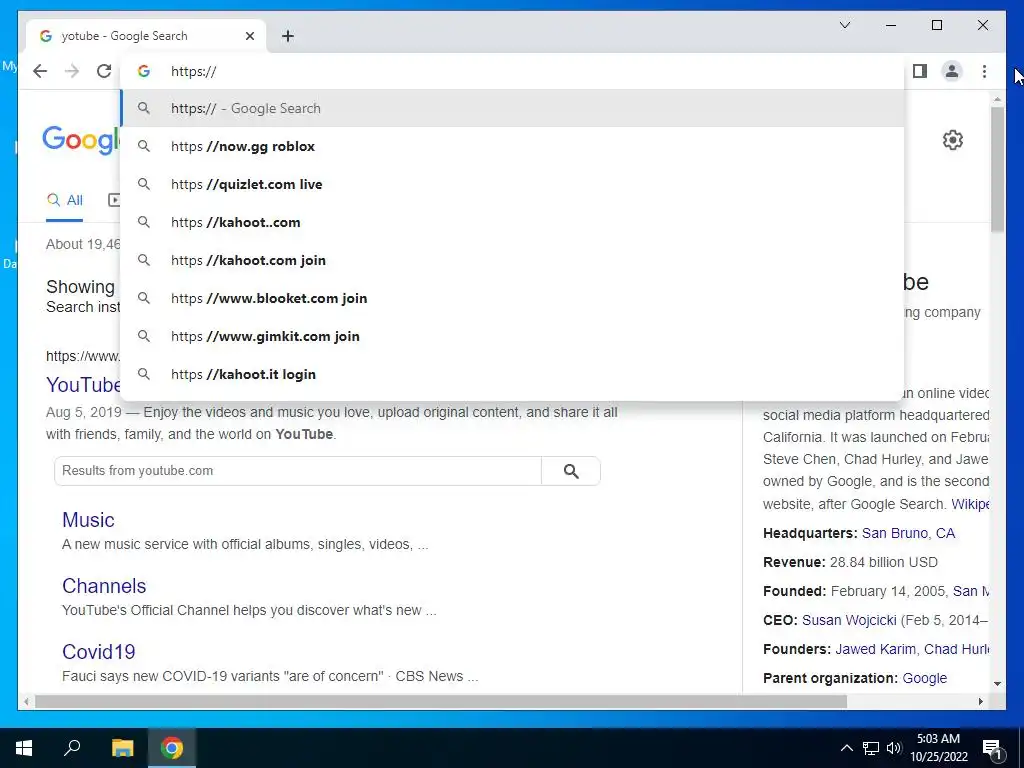
Task: Click the vertical scrollbar thumb of the page
Action: tap(997, 168)
